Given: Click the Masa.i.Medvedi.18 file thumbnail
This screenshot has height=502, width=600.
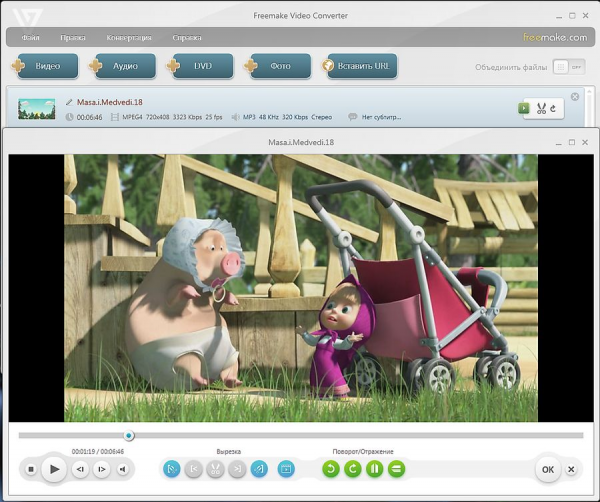Looking at the screenshot, I should [x=37, y=109].
